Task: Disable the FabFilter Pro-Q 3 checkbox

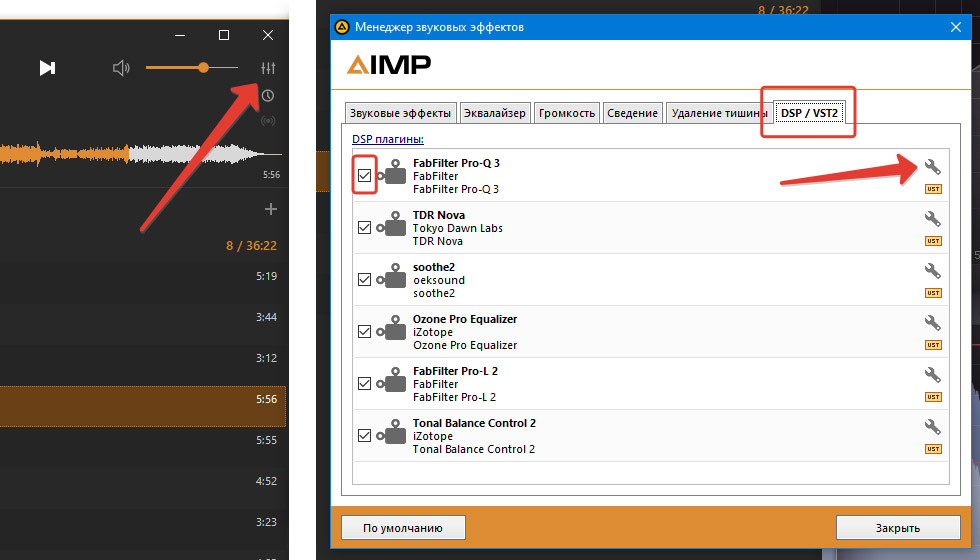Action: coord(364,176)
